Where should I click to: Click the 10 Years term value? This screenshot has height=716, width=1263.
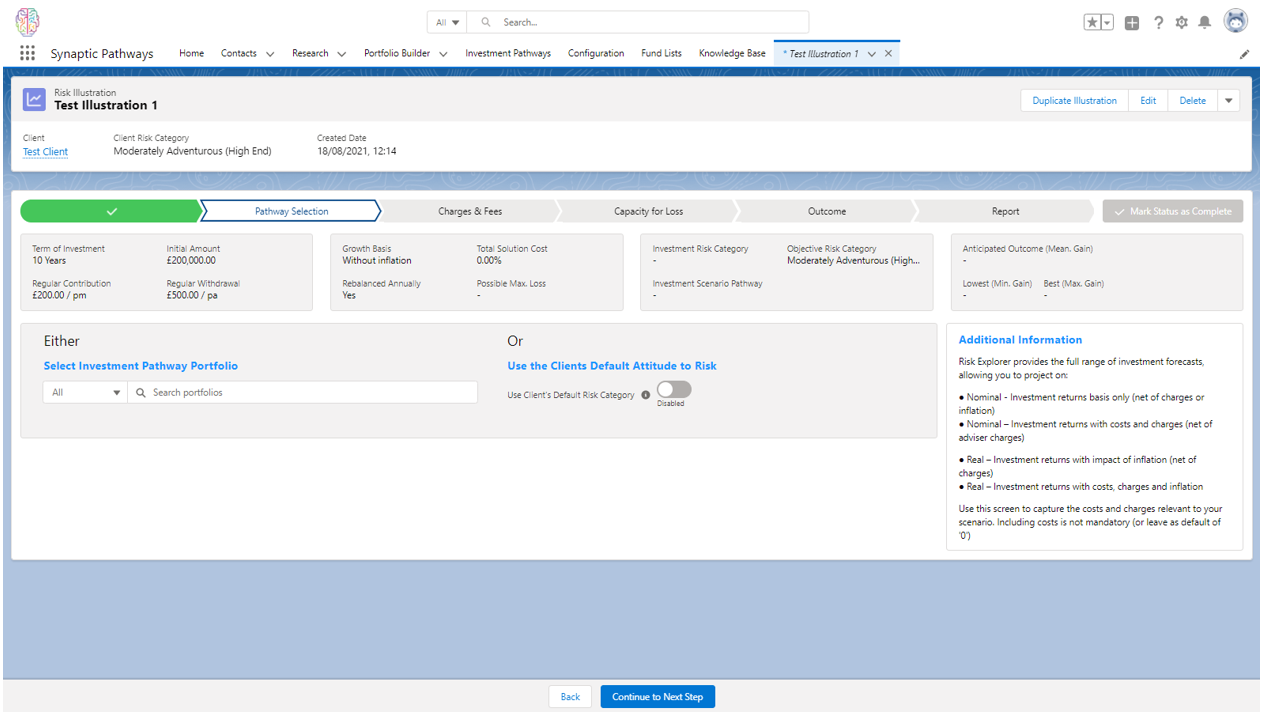click(x=49, y=260)
